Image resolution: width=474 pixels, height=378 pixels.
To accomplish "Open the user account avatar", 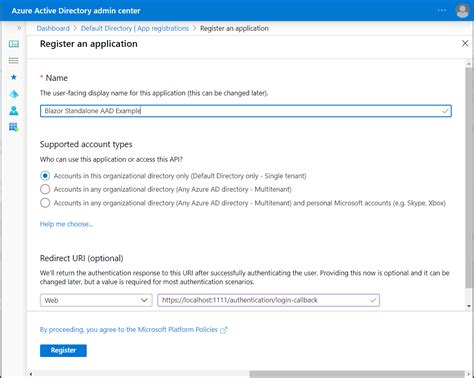I will click(x=462, y=11).
